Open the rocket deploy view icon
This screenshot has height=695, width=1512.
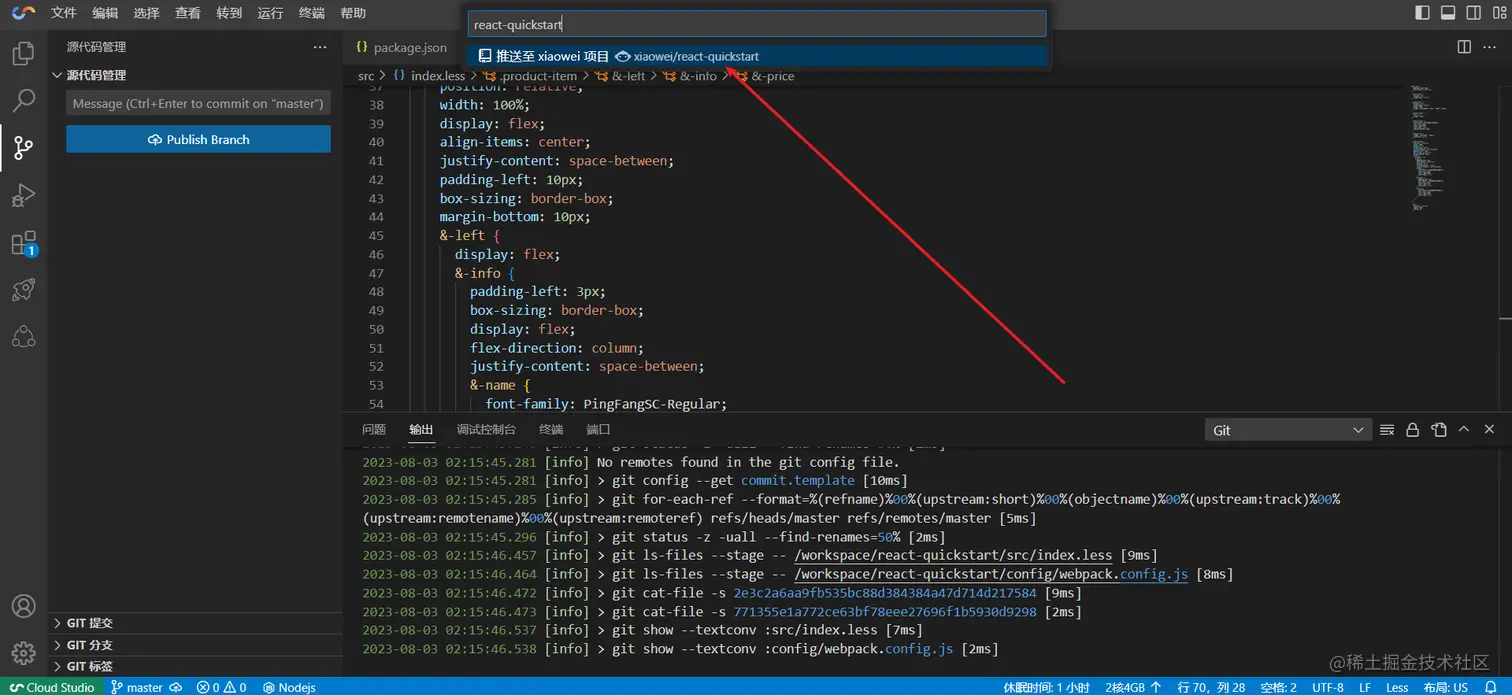tap(23, 290)
